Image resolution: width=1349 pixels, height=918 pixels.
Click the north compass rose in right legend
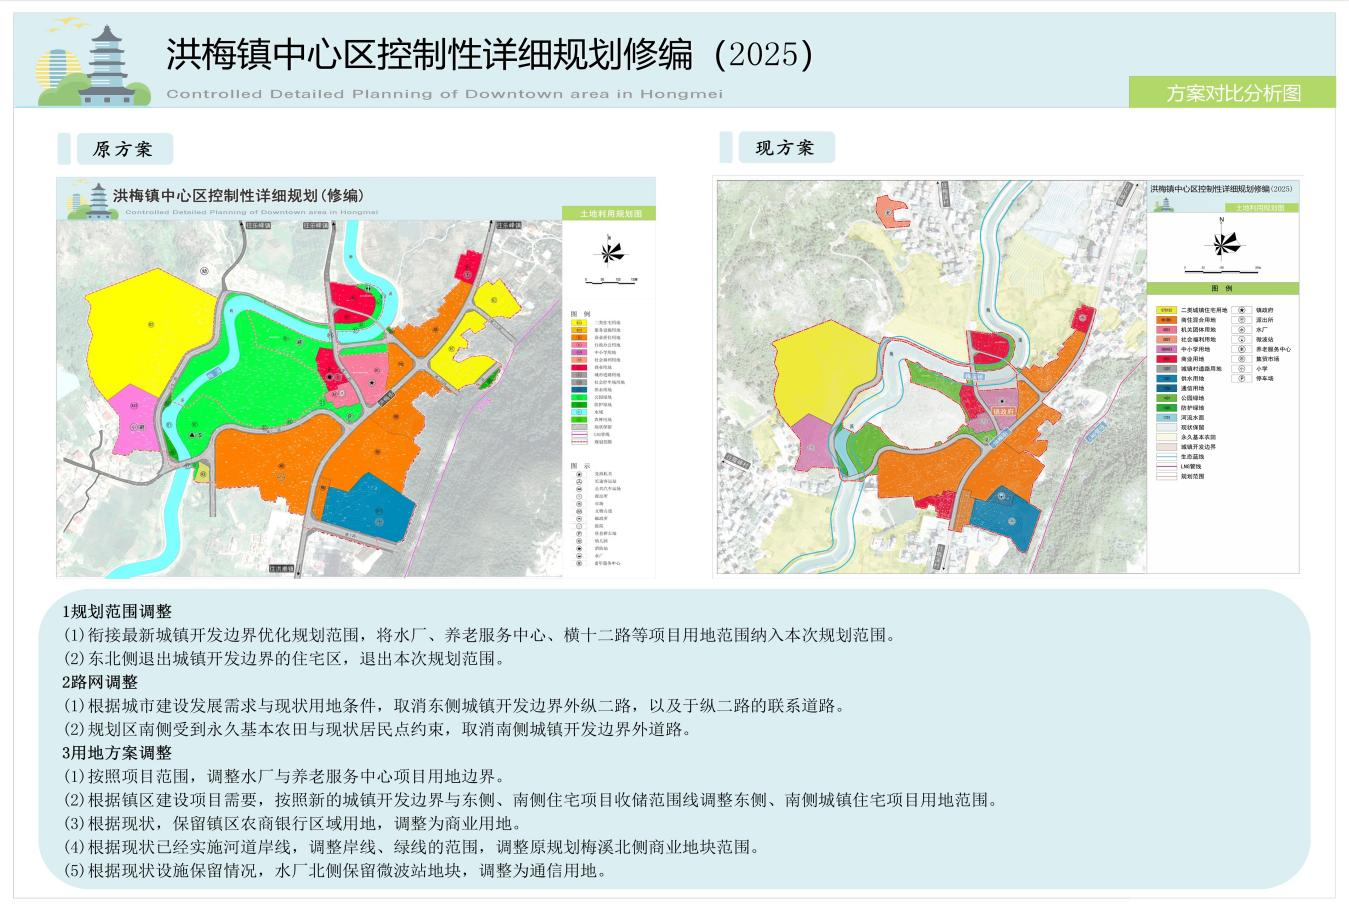1222,243
